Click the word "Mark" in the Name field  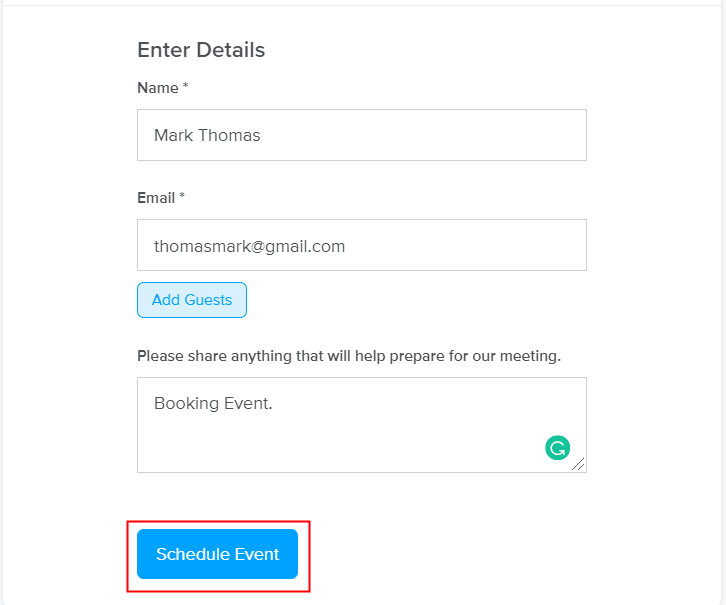173,135
